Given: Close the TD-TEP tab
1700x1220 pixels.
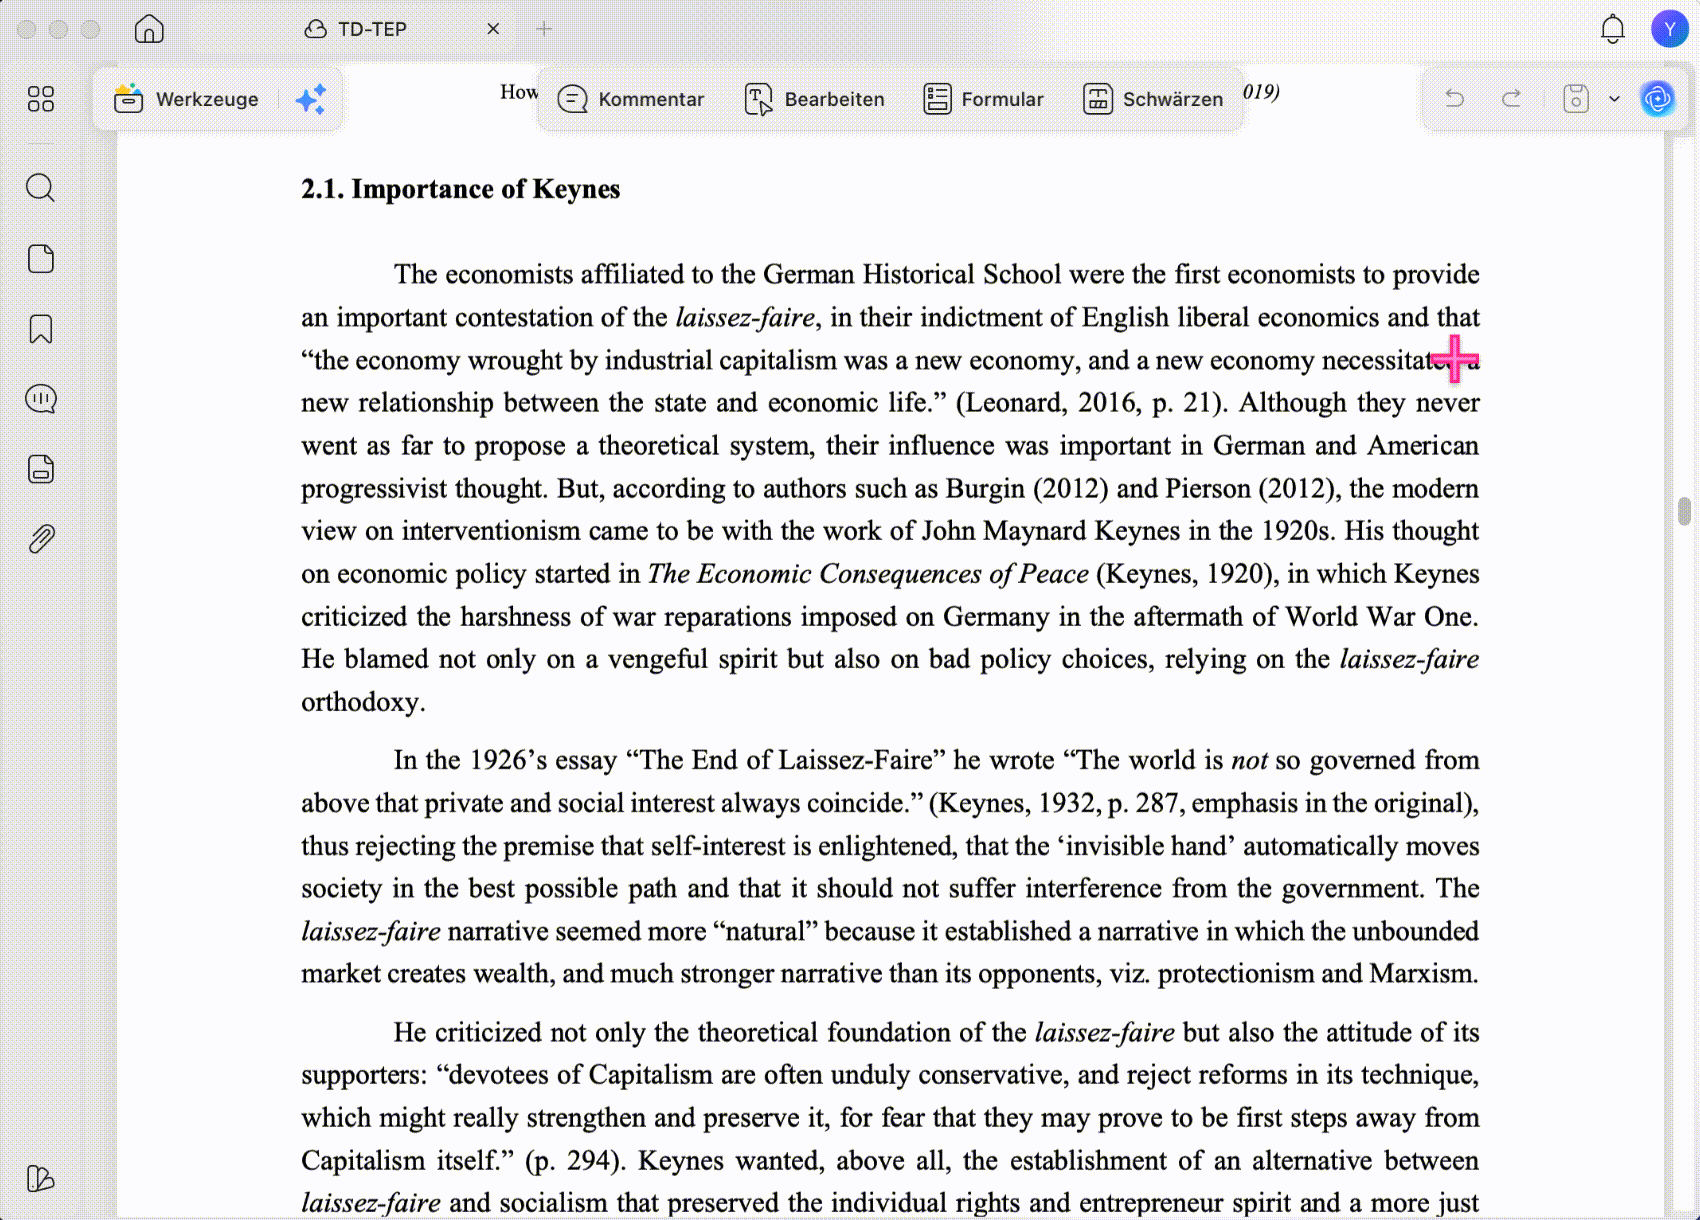Looking at the screenshot, I should pos(493,29).
